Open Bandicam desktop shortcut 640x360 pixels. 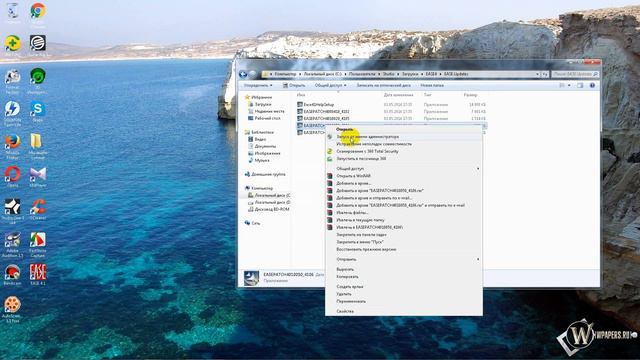[x=13, y=272]
